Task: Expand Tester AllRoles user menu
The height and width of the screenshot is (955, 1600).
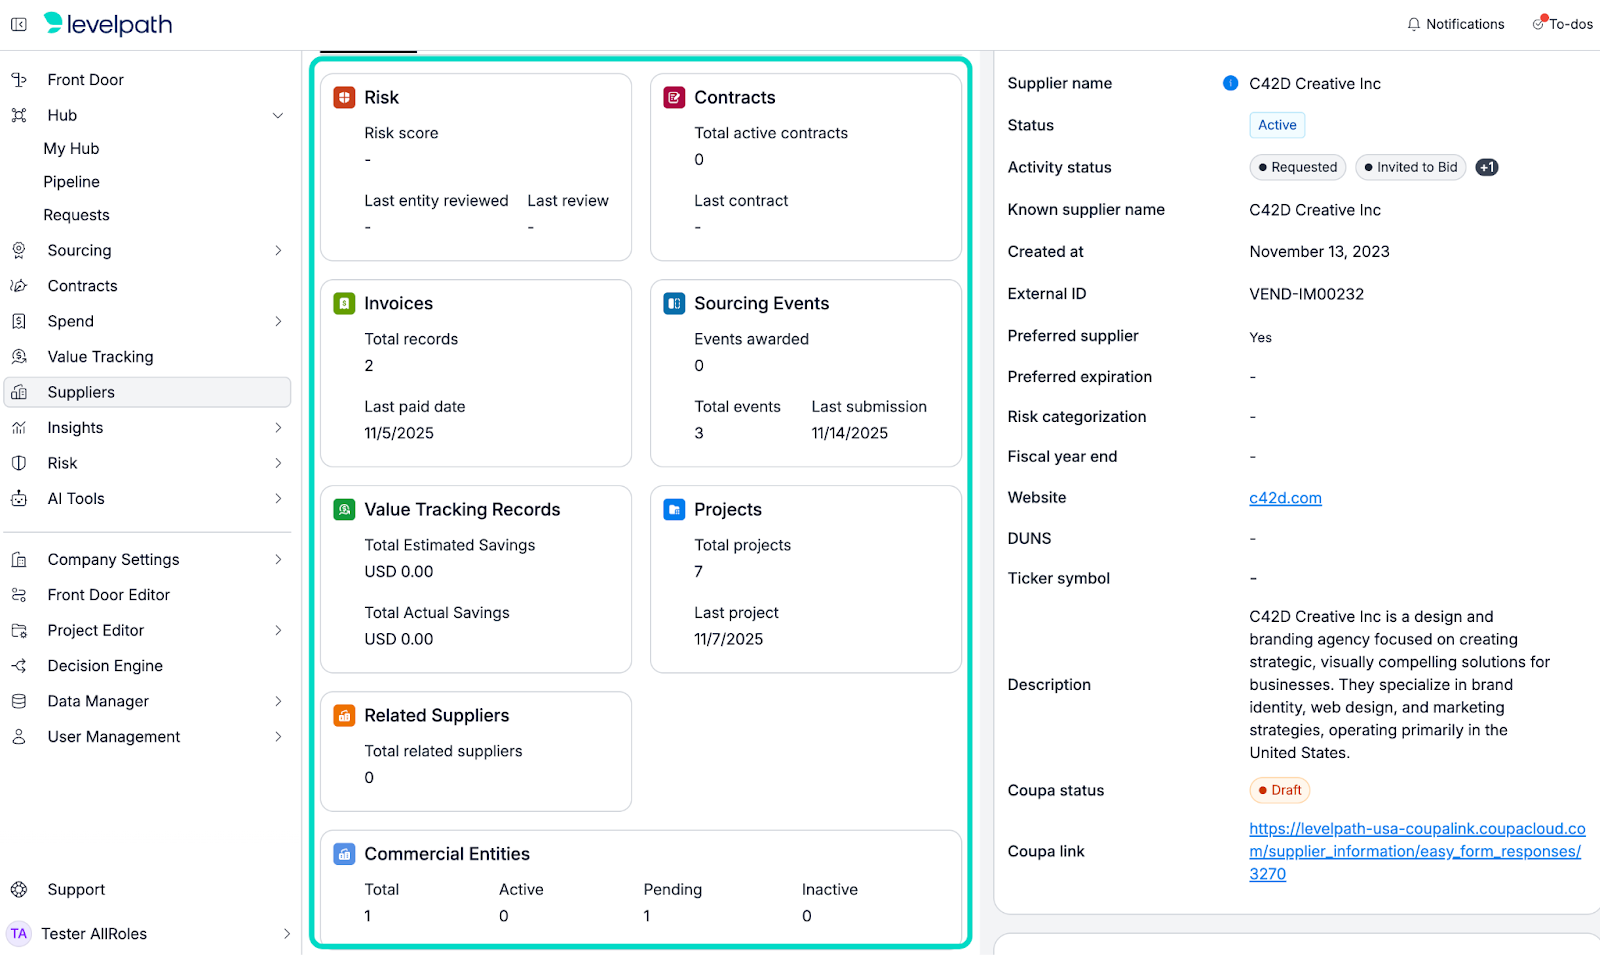Action: point(286,933)
